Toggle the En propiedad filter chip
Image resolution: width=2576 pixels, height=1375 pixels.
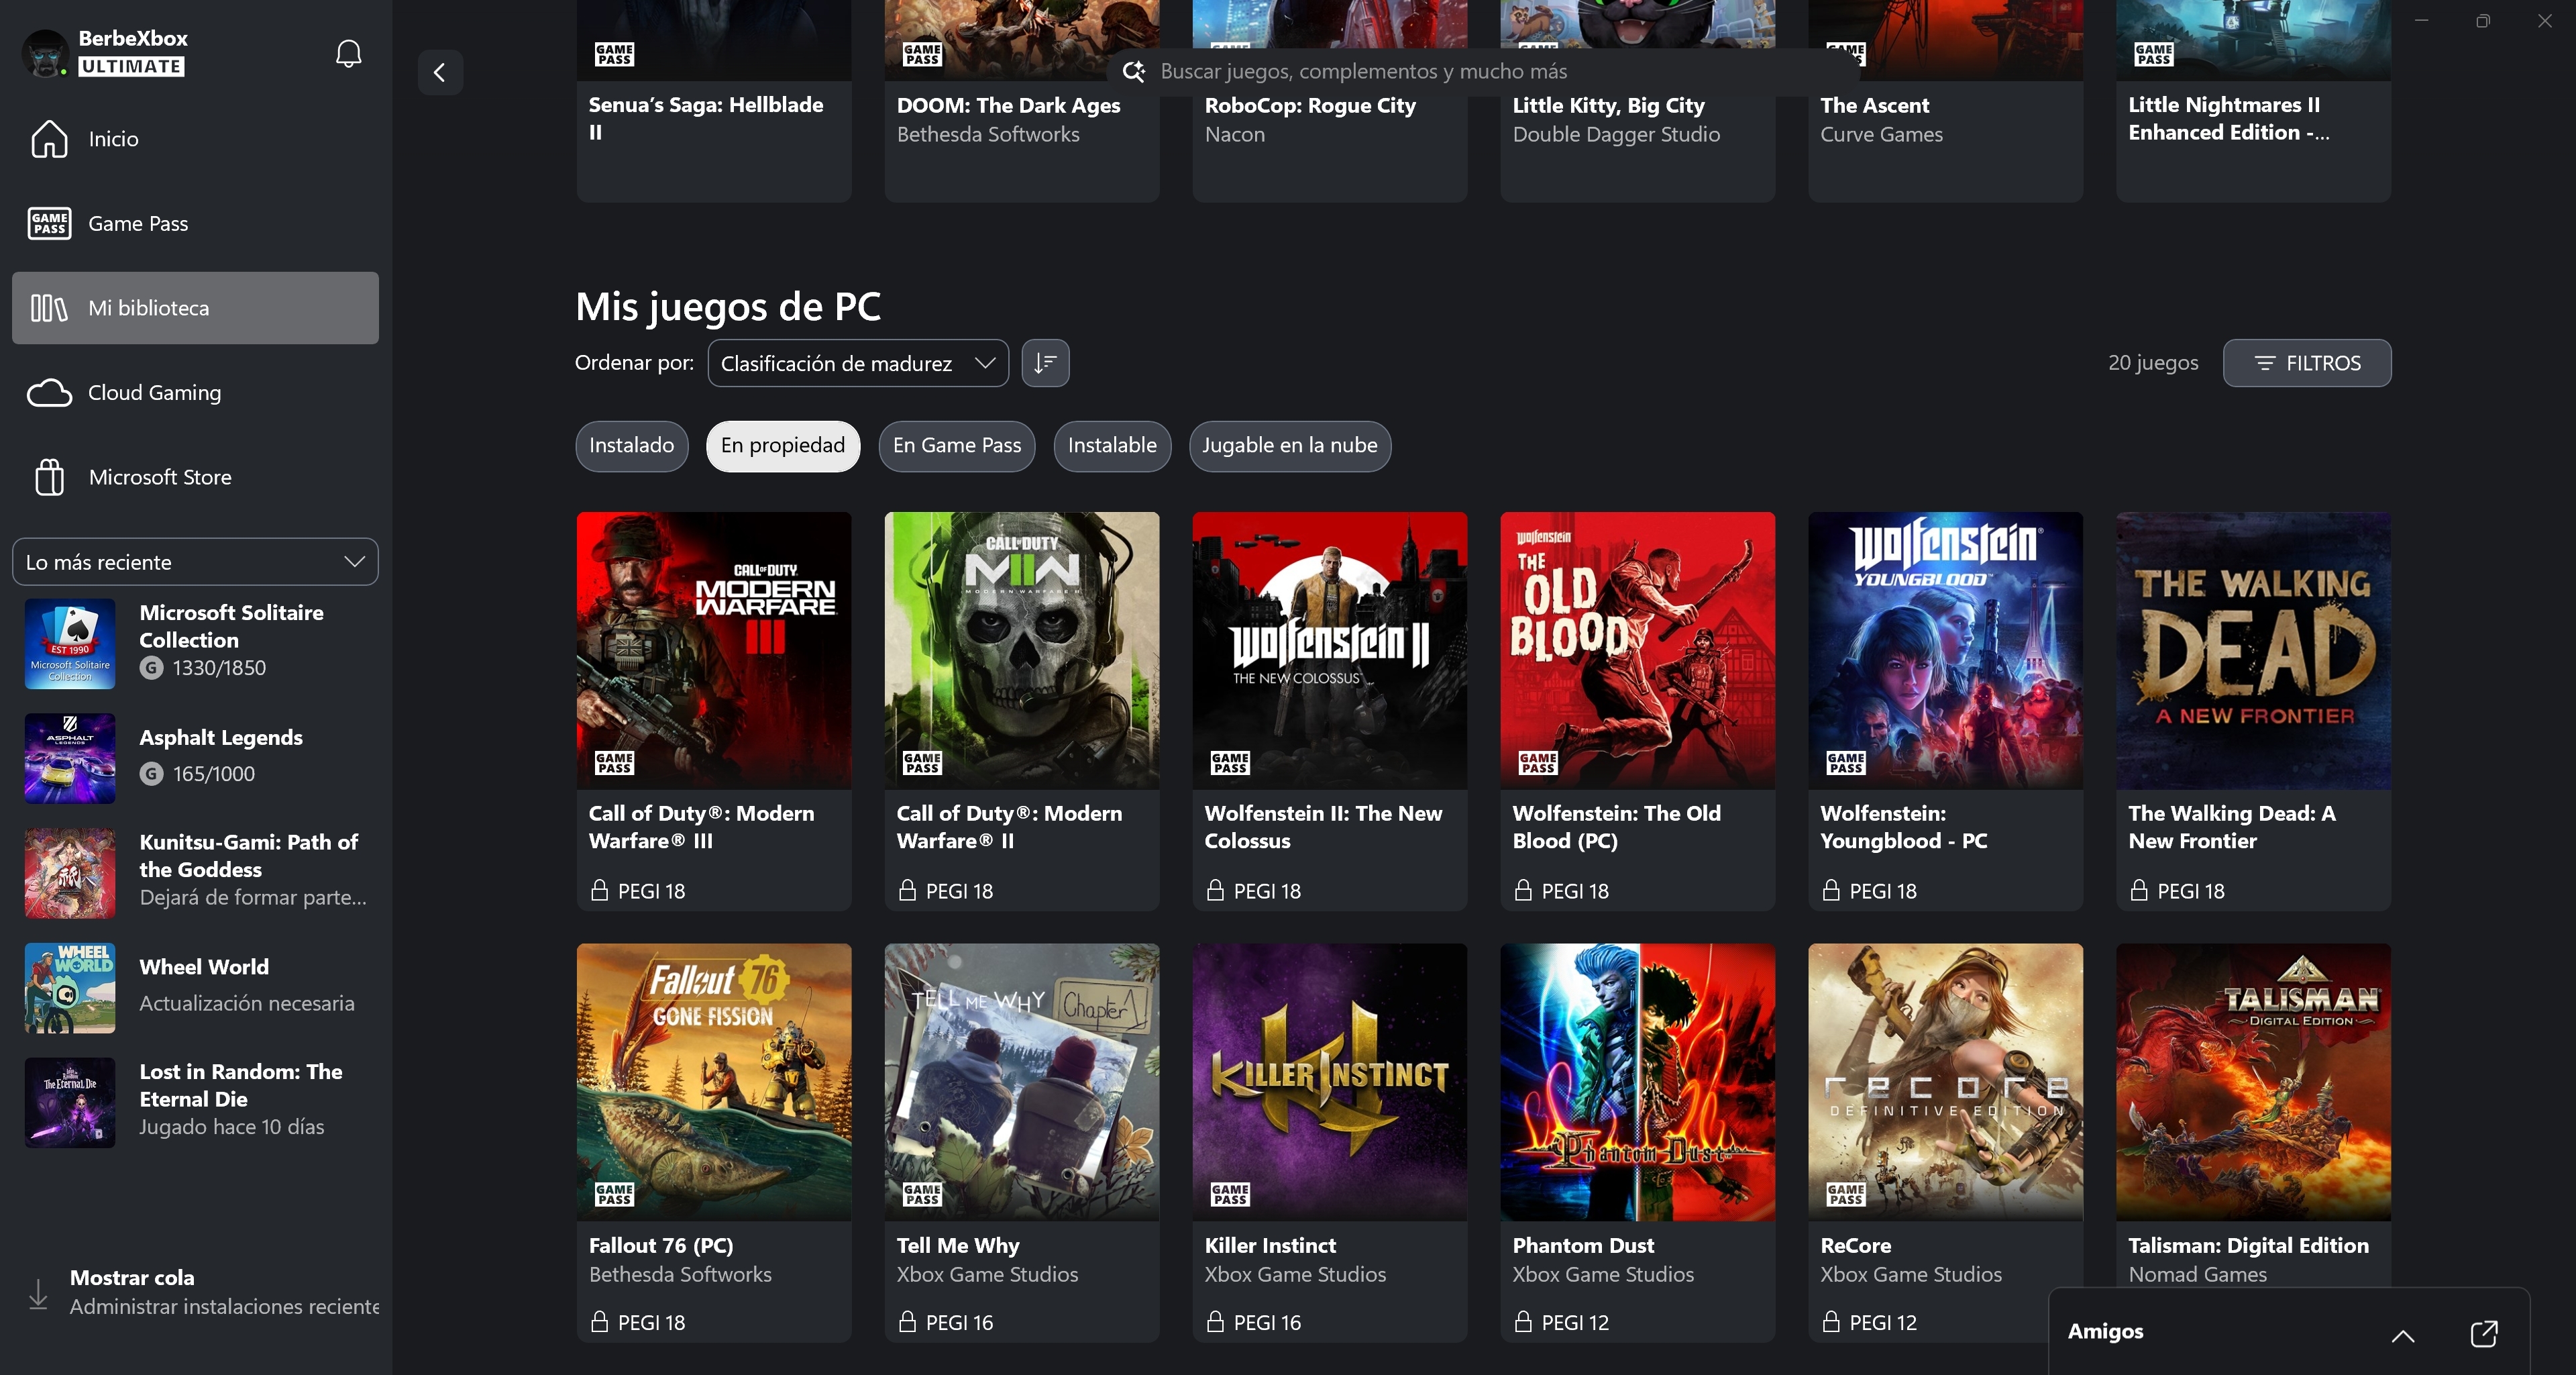click(783, 446)
